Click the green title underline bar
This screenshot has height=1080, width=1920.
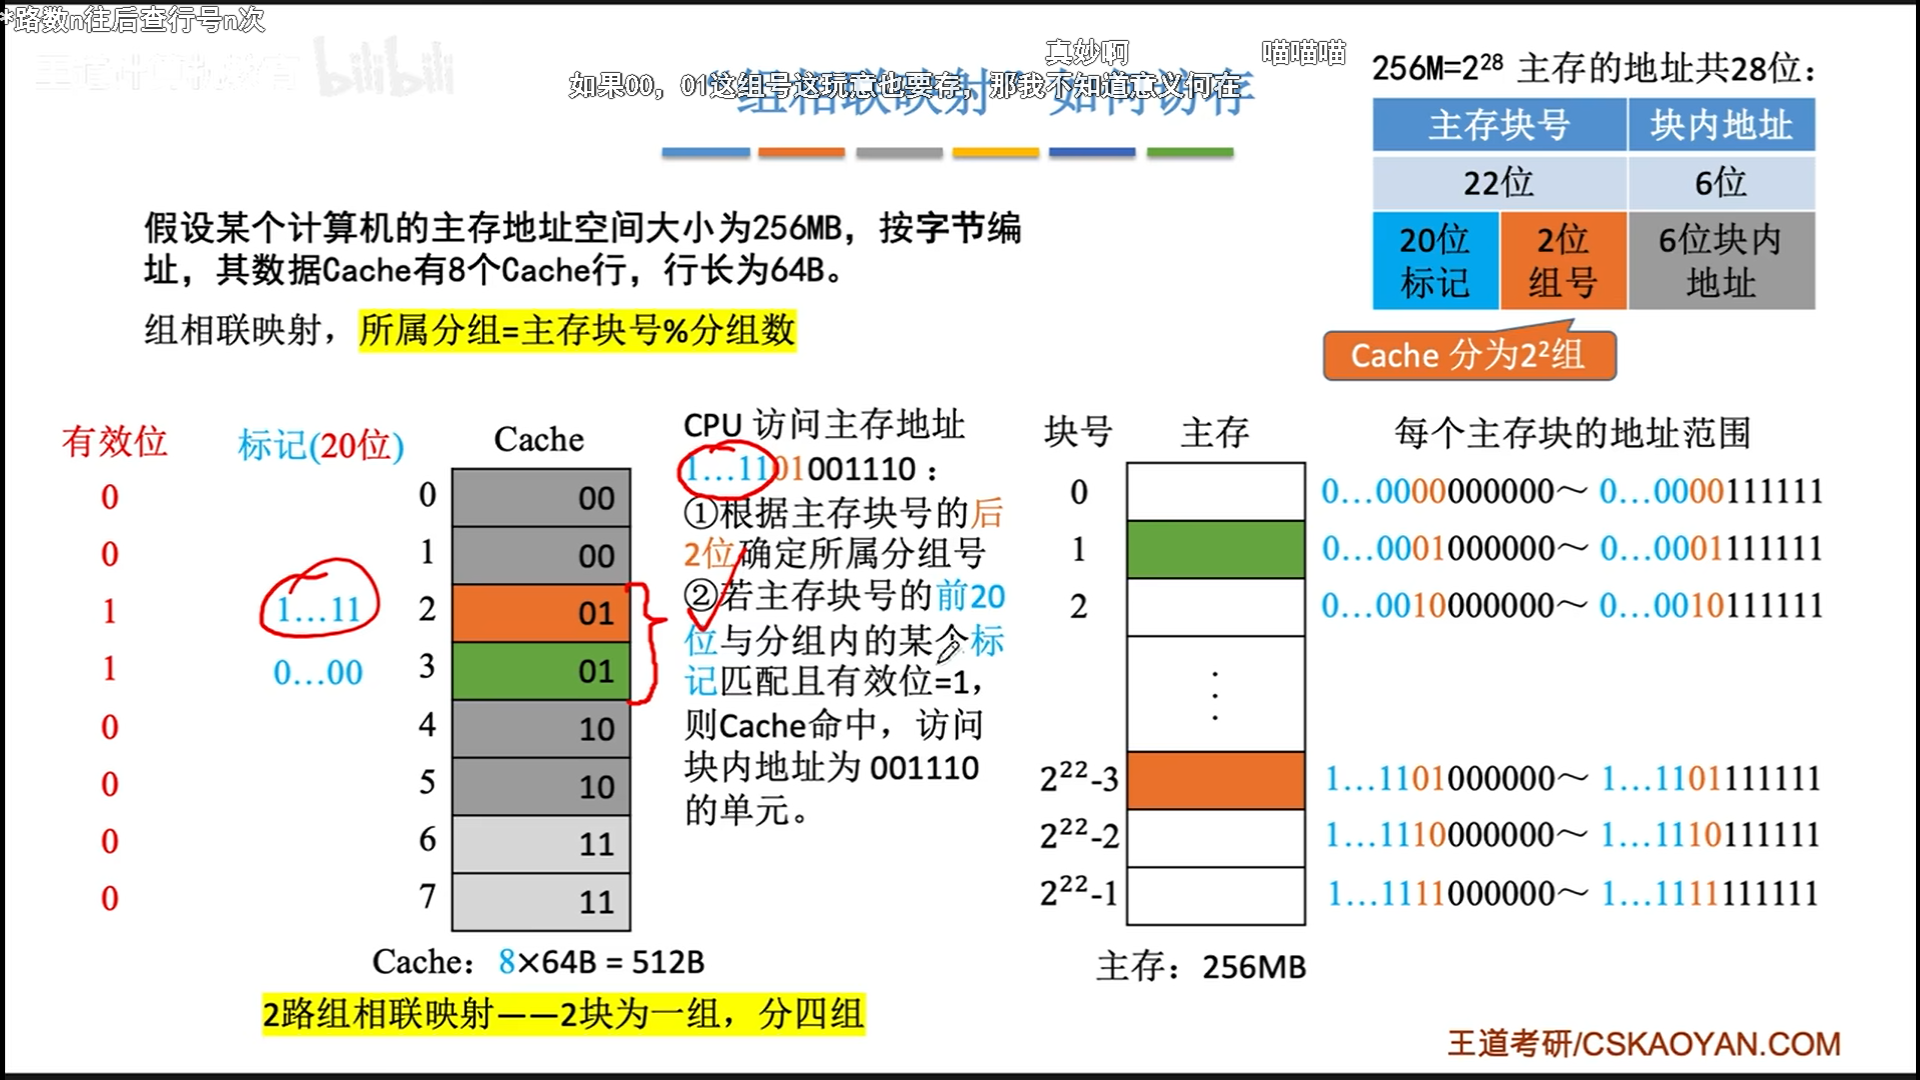[x=1190, y=153]
